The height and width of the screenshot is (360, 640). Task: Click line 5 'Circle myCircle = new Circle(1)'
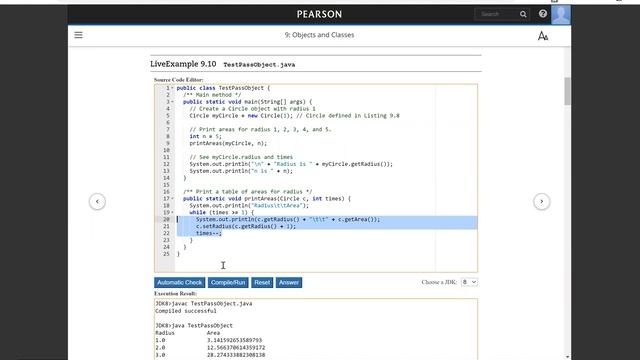click(x=294, y=116)
